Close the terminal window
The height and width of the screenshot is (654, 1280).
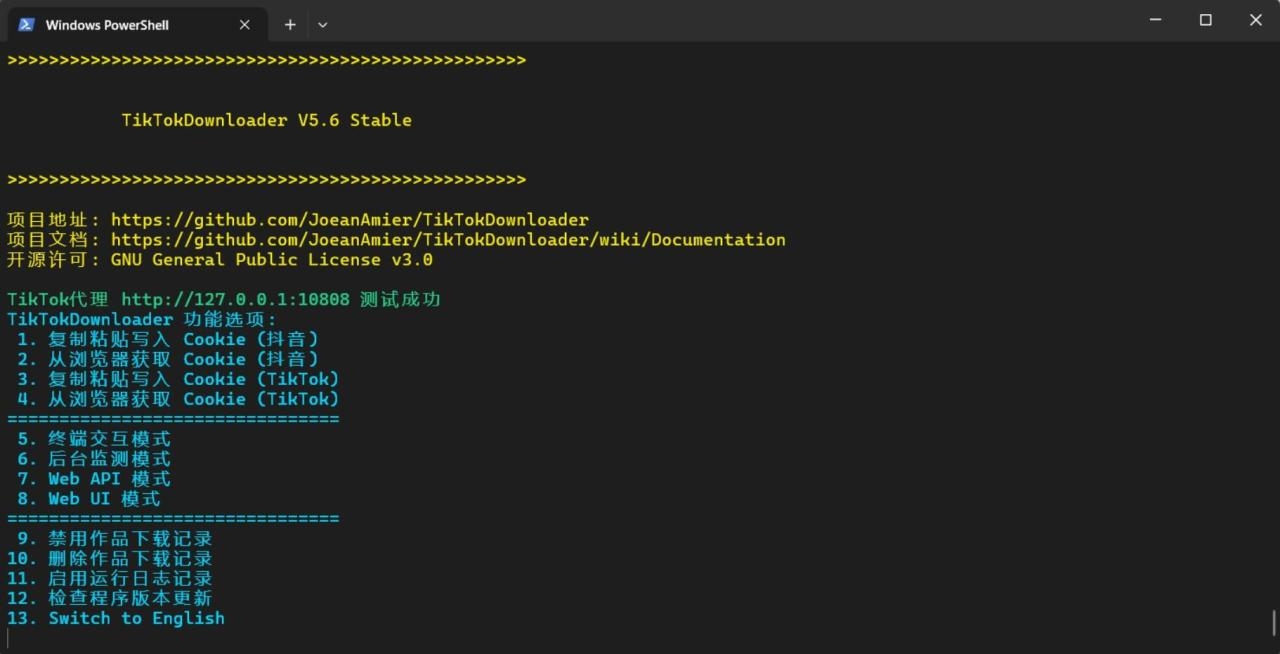coord(1256,20)
